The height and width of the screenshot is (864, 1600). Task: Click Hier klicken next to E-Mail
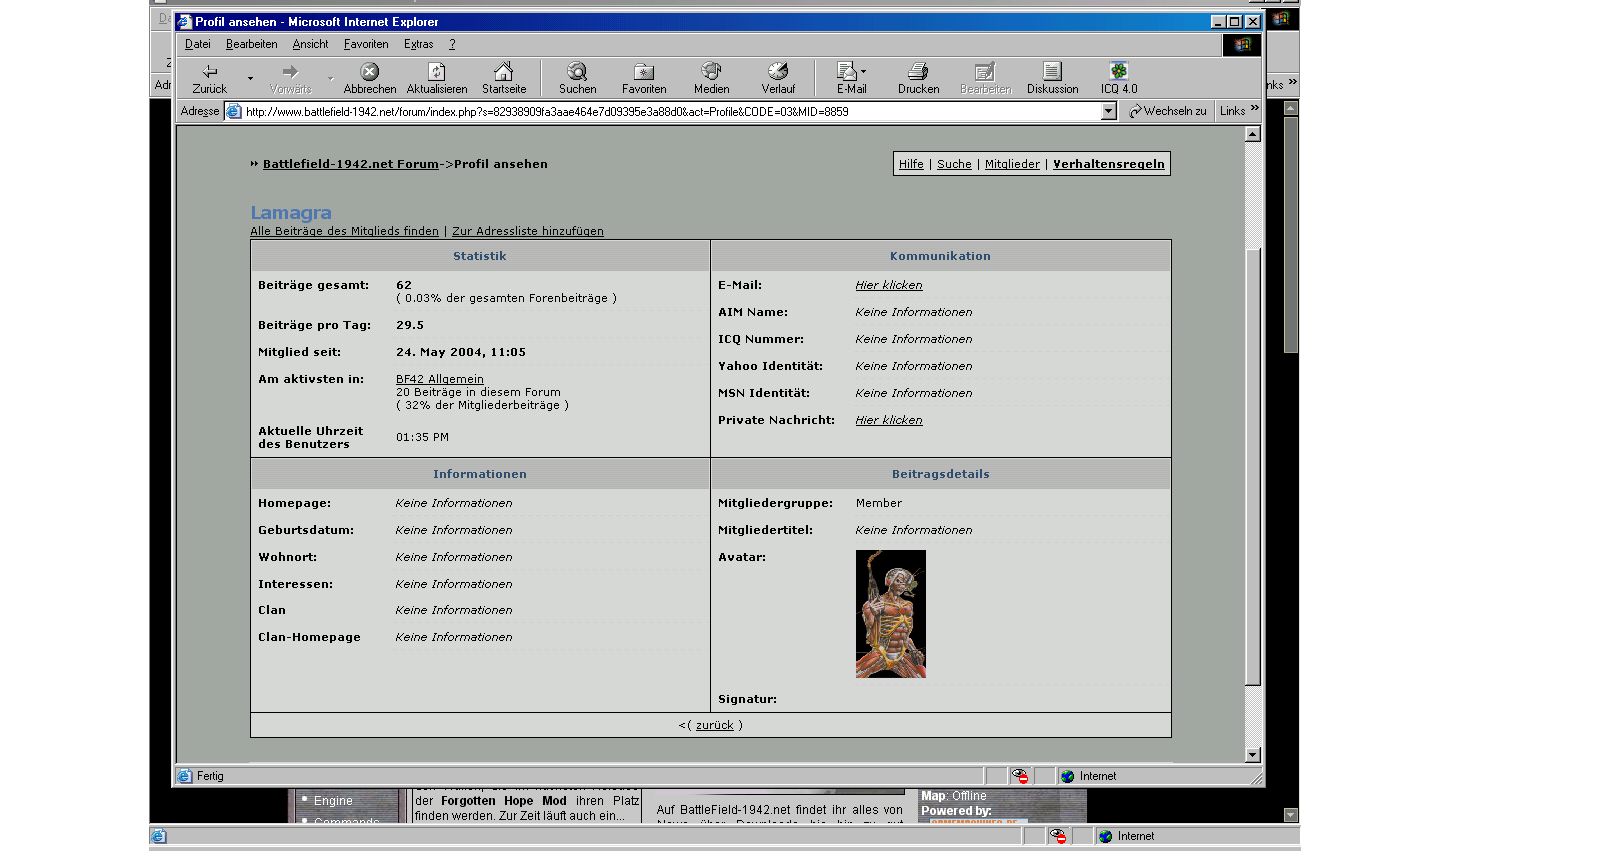pos(889,285)
